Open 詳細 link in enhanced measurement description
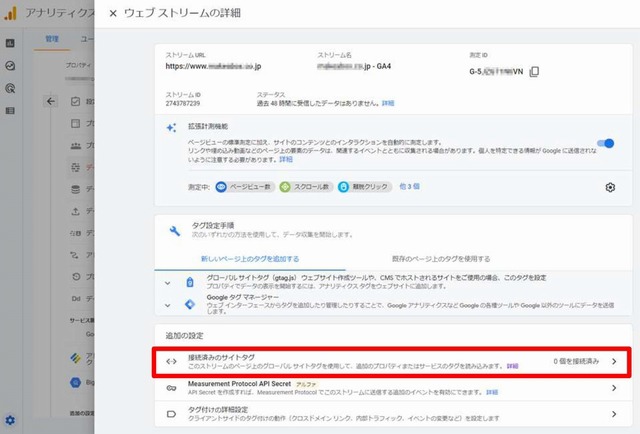This screenshot has height=434, width=640. point(286,159)
